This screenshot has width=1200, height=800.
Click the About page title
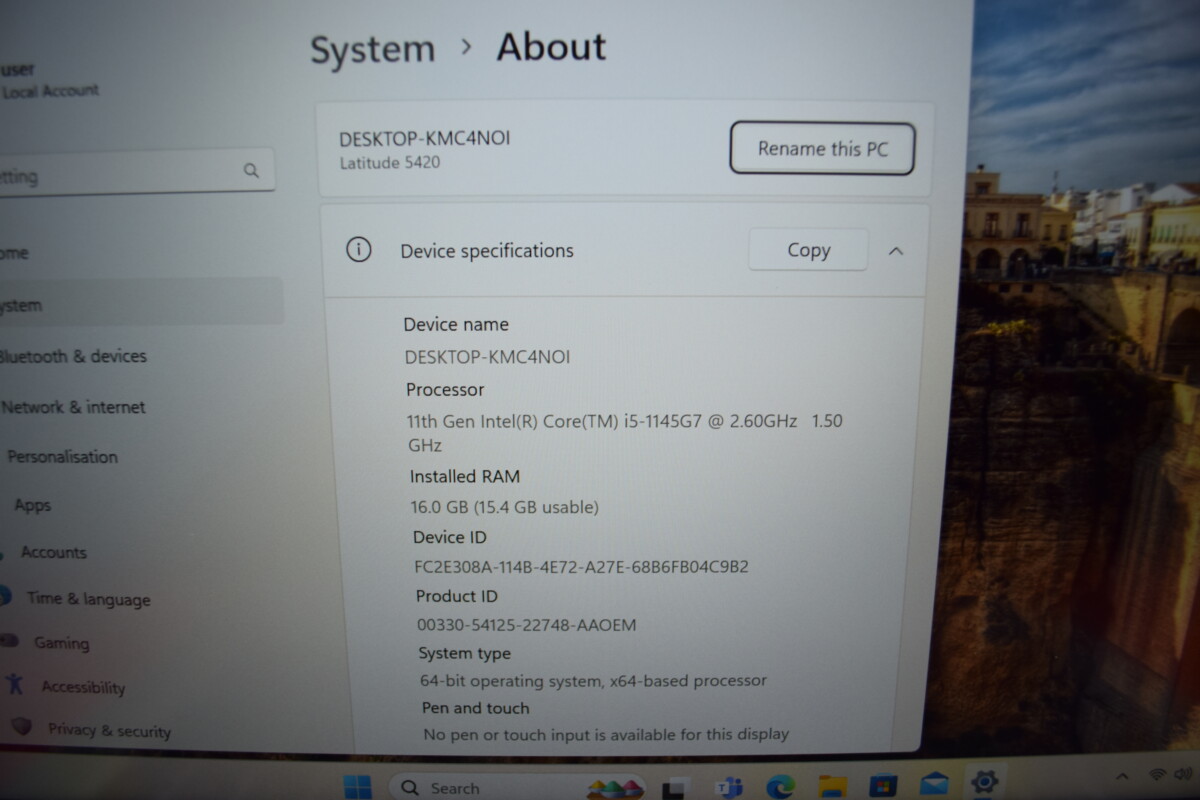point(551,47)
